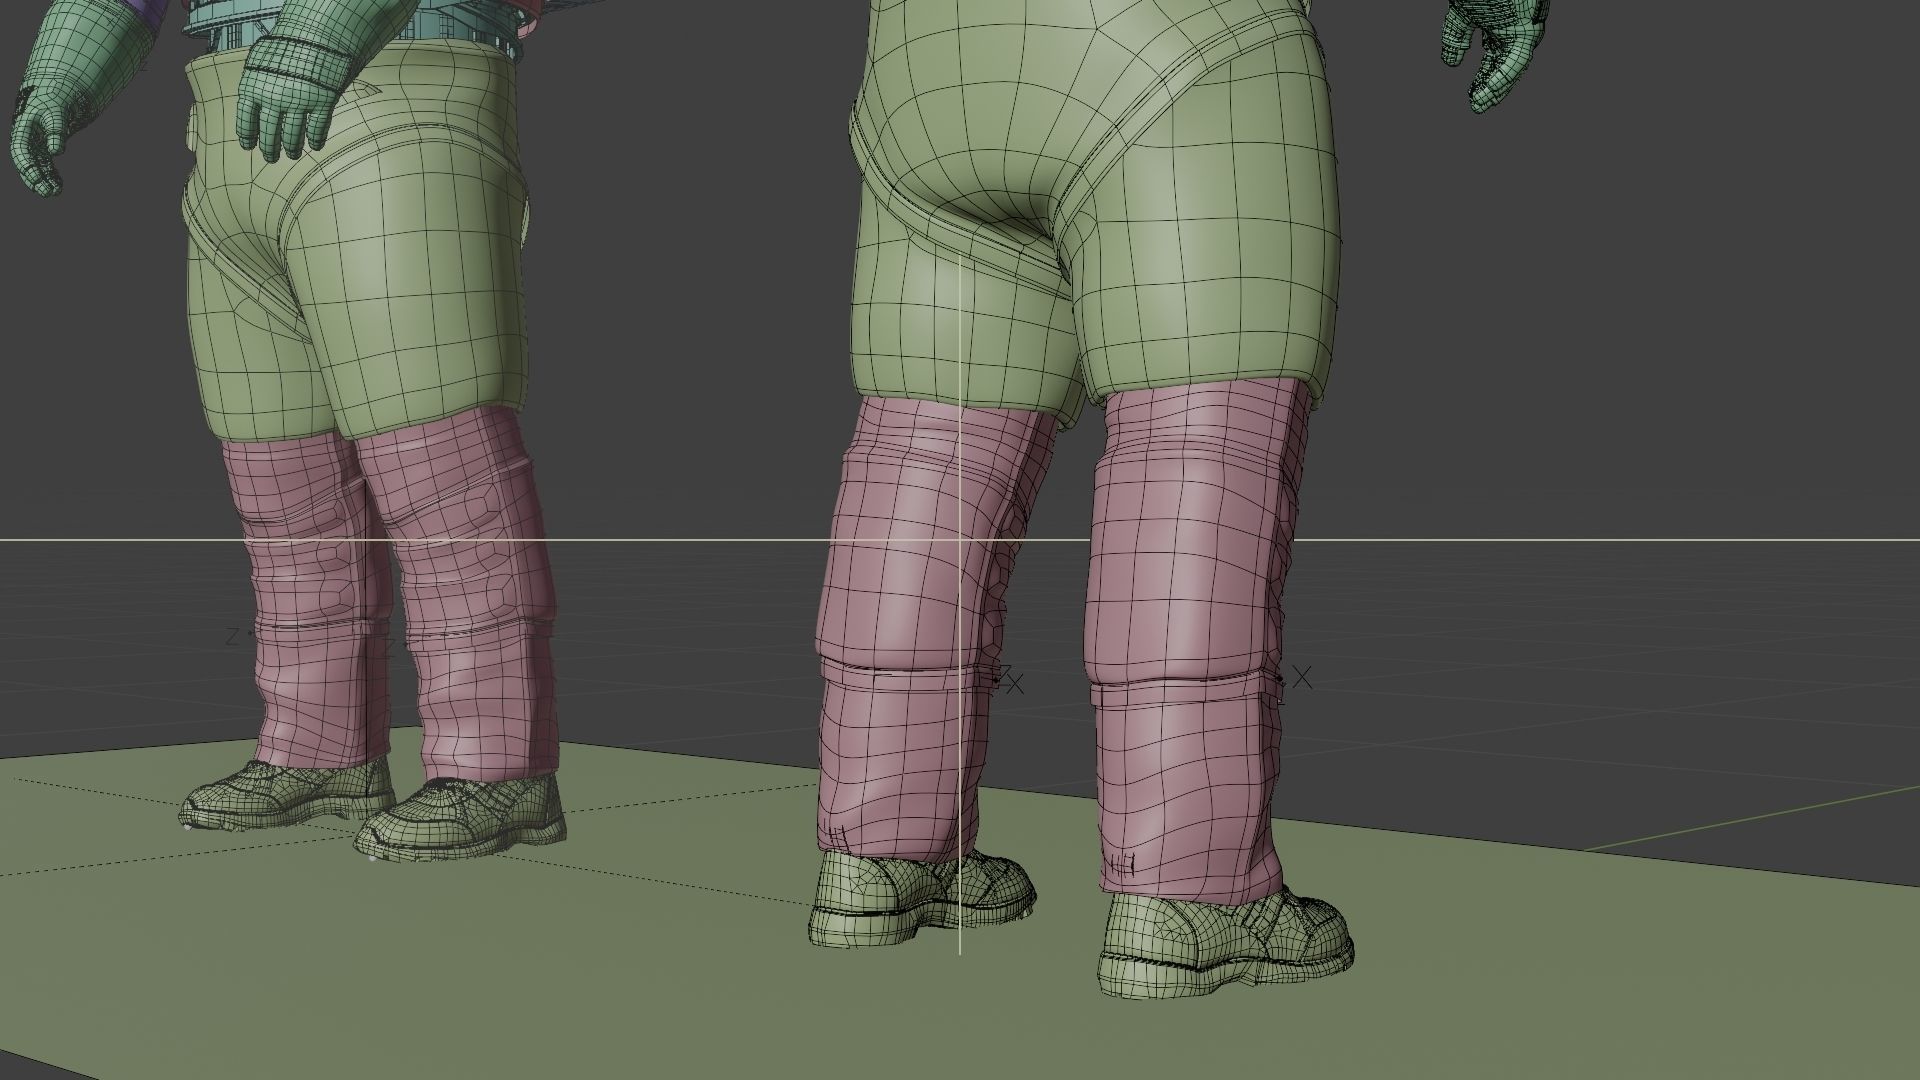Click the X empty marker beside right leg
Image resolution: width=1920 pixels, height=1080 pixels.
coord(1302,678)
